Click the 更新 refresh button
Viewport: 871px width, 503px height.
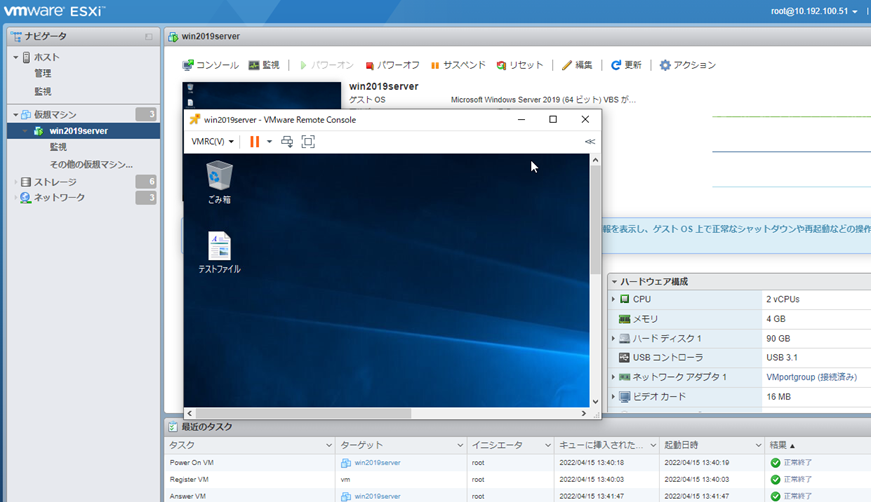click(626, 65)
